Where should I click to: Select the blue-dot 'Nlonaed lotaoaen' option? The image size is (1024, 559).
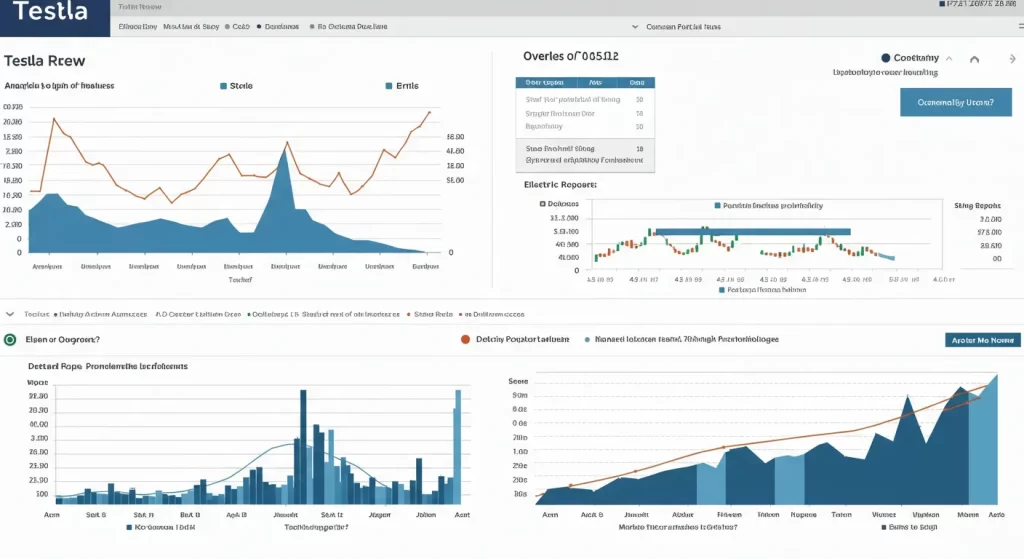click(x=587, y=340)
